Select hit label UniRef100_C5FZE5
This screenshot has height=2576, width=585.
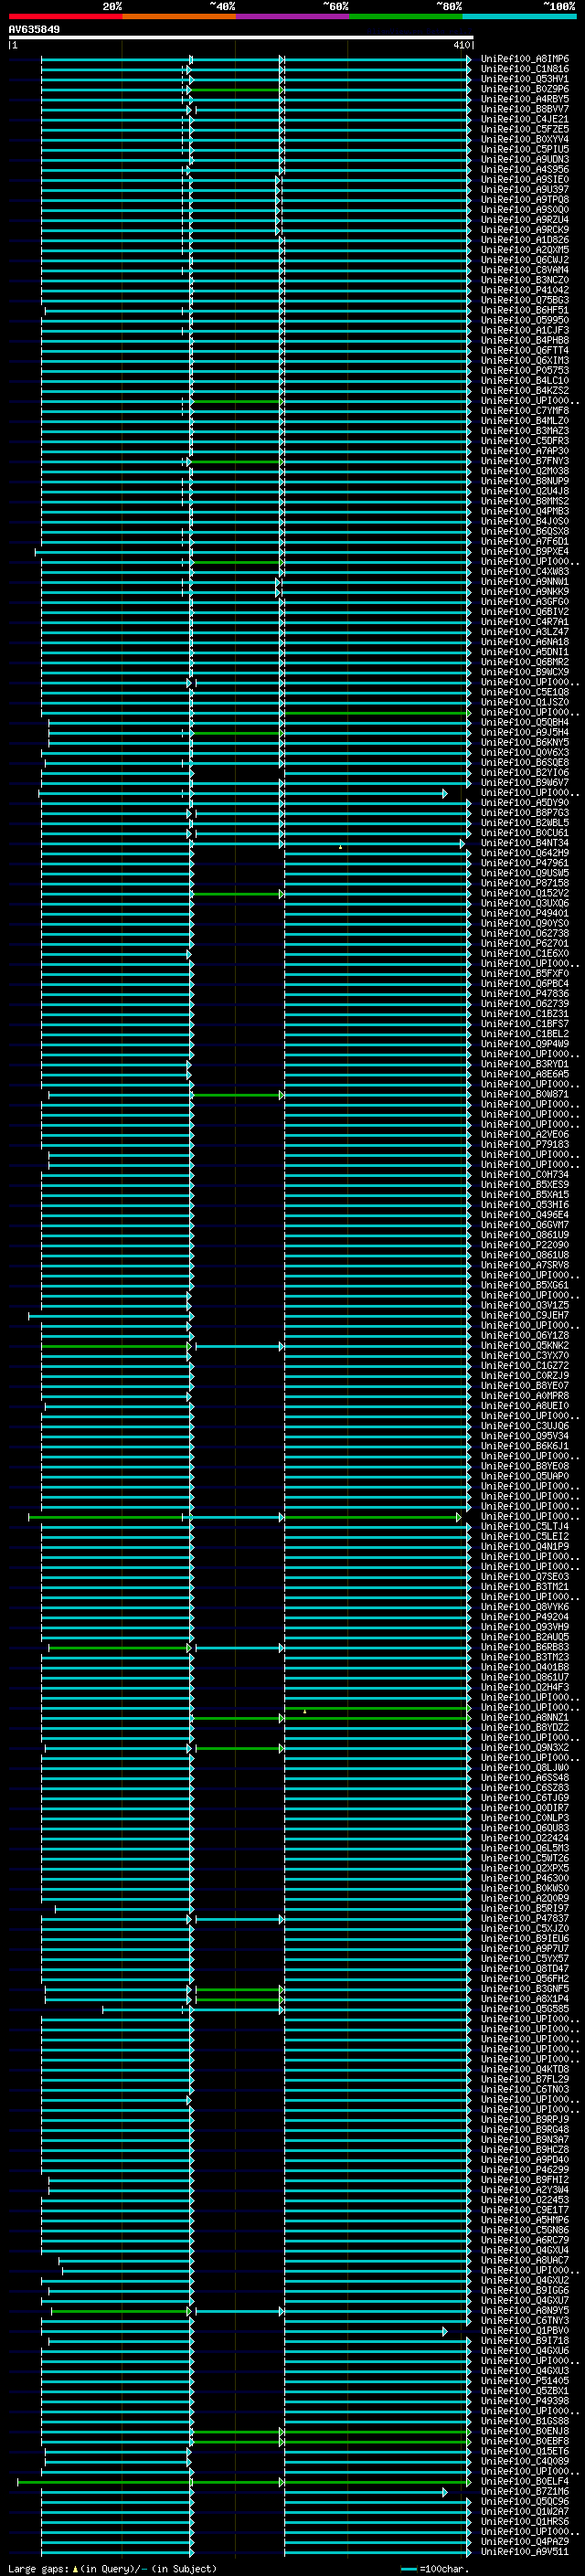[525, 129]
